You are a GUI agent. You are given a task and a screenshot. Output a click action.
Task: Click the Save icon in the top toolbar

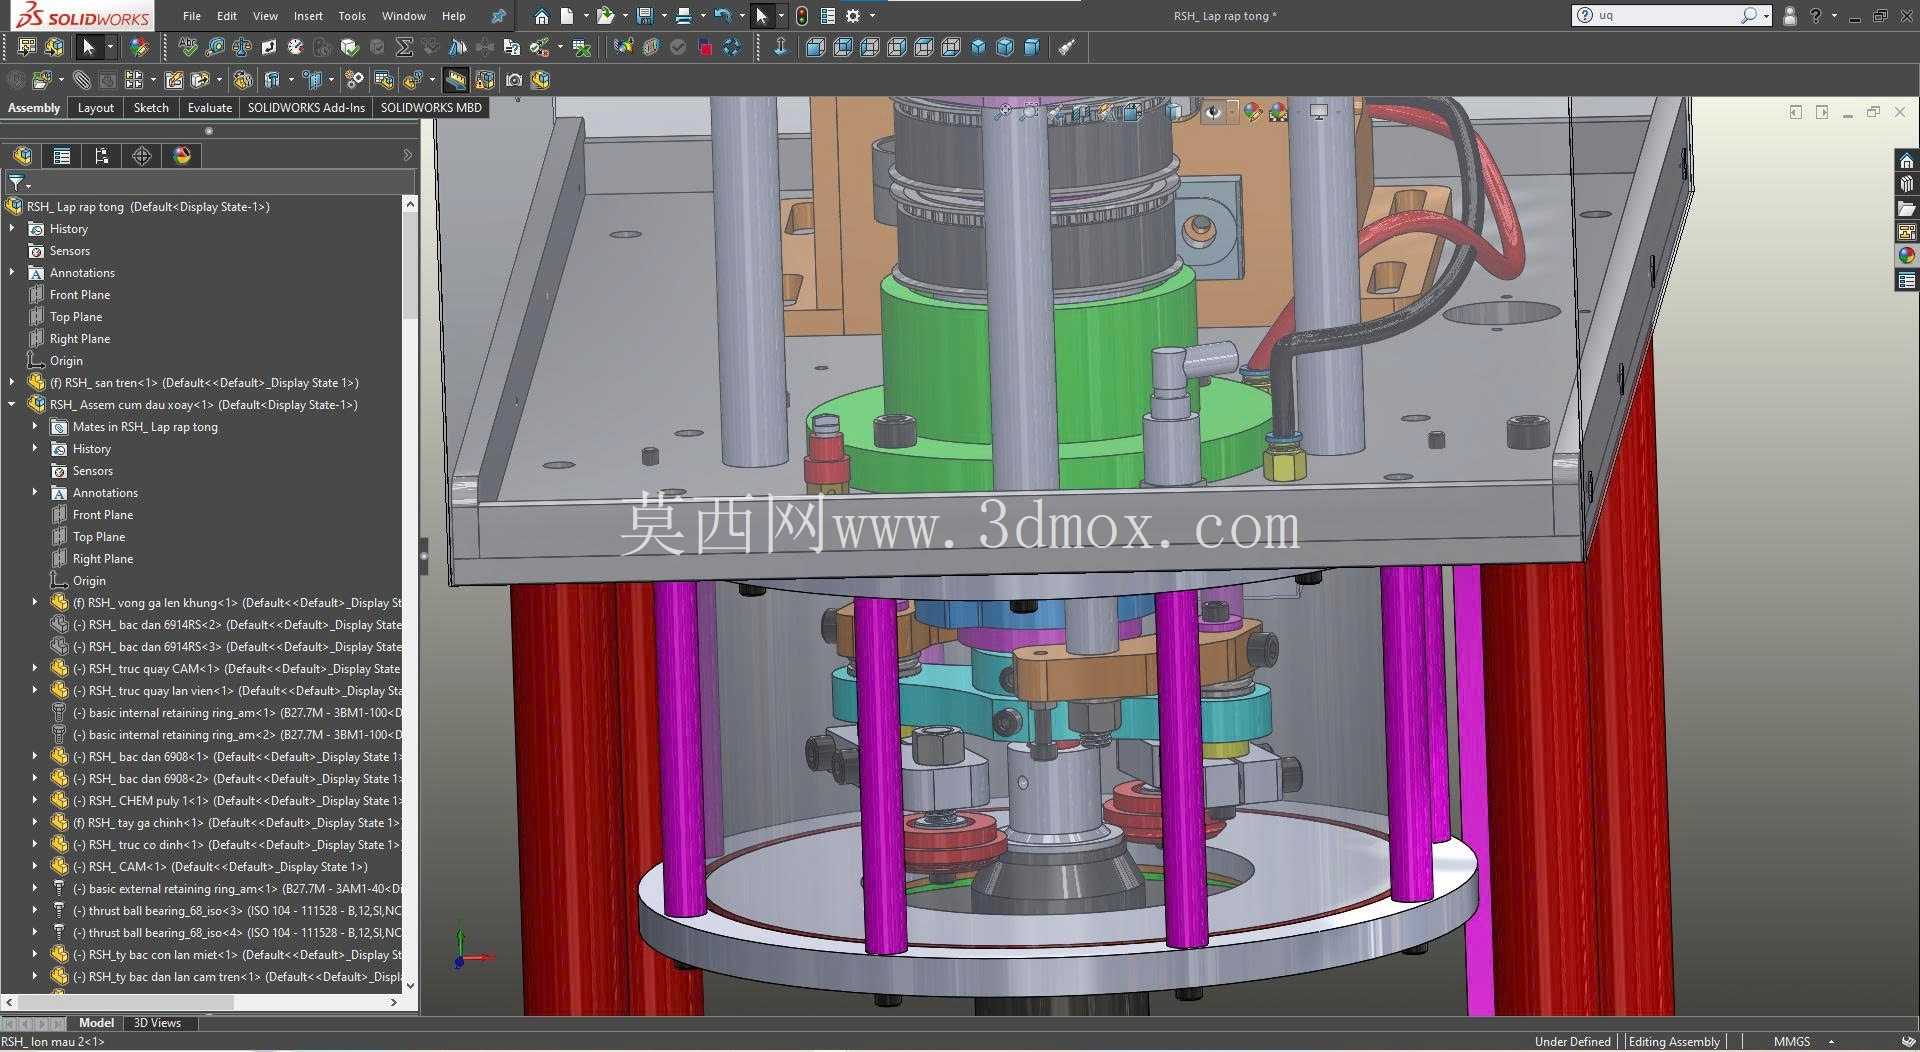tap(644, 16)
